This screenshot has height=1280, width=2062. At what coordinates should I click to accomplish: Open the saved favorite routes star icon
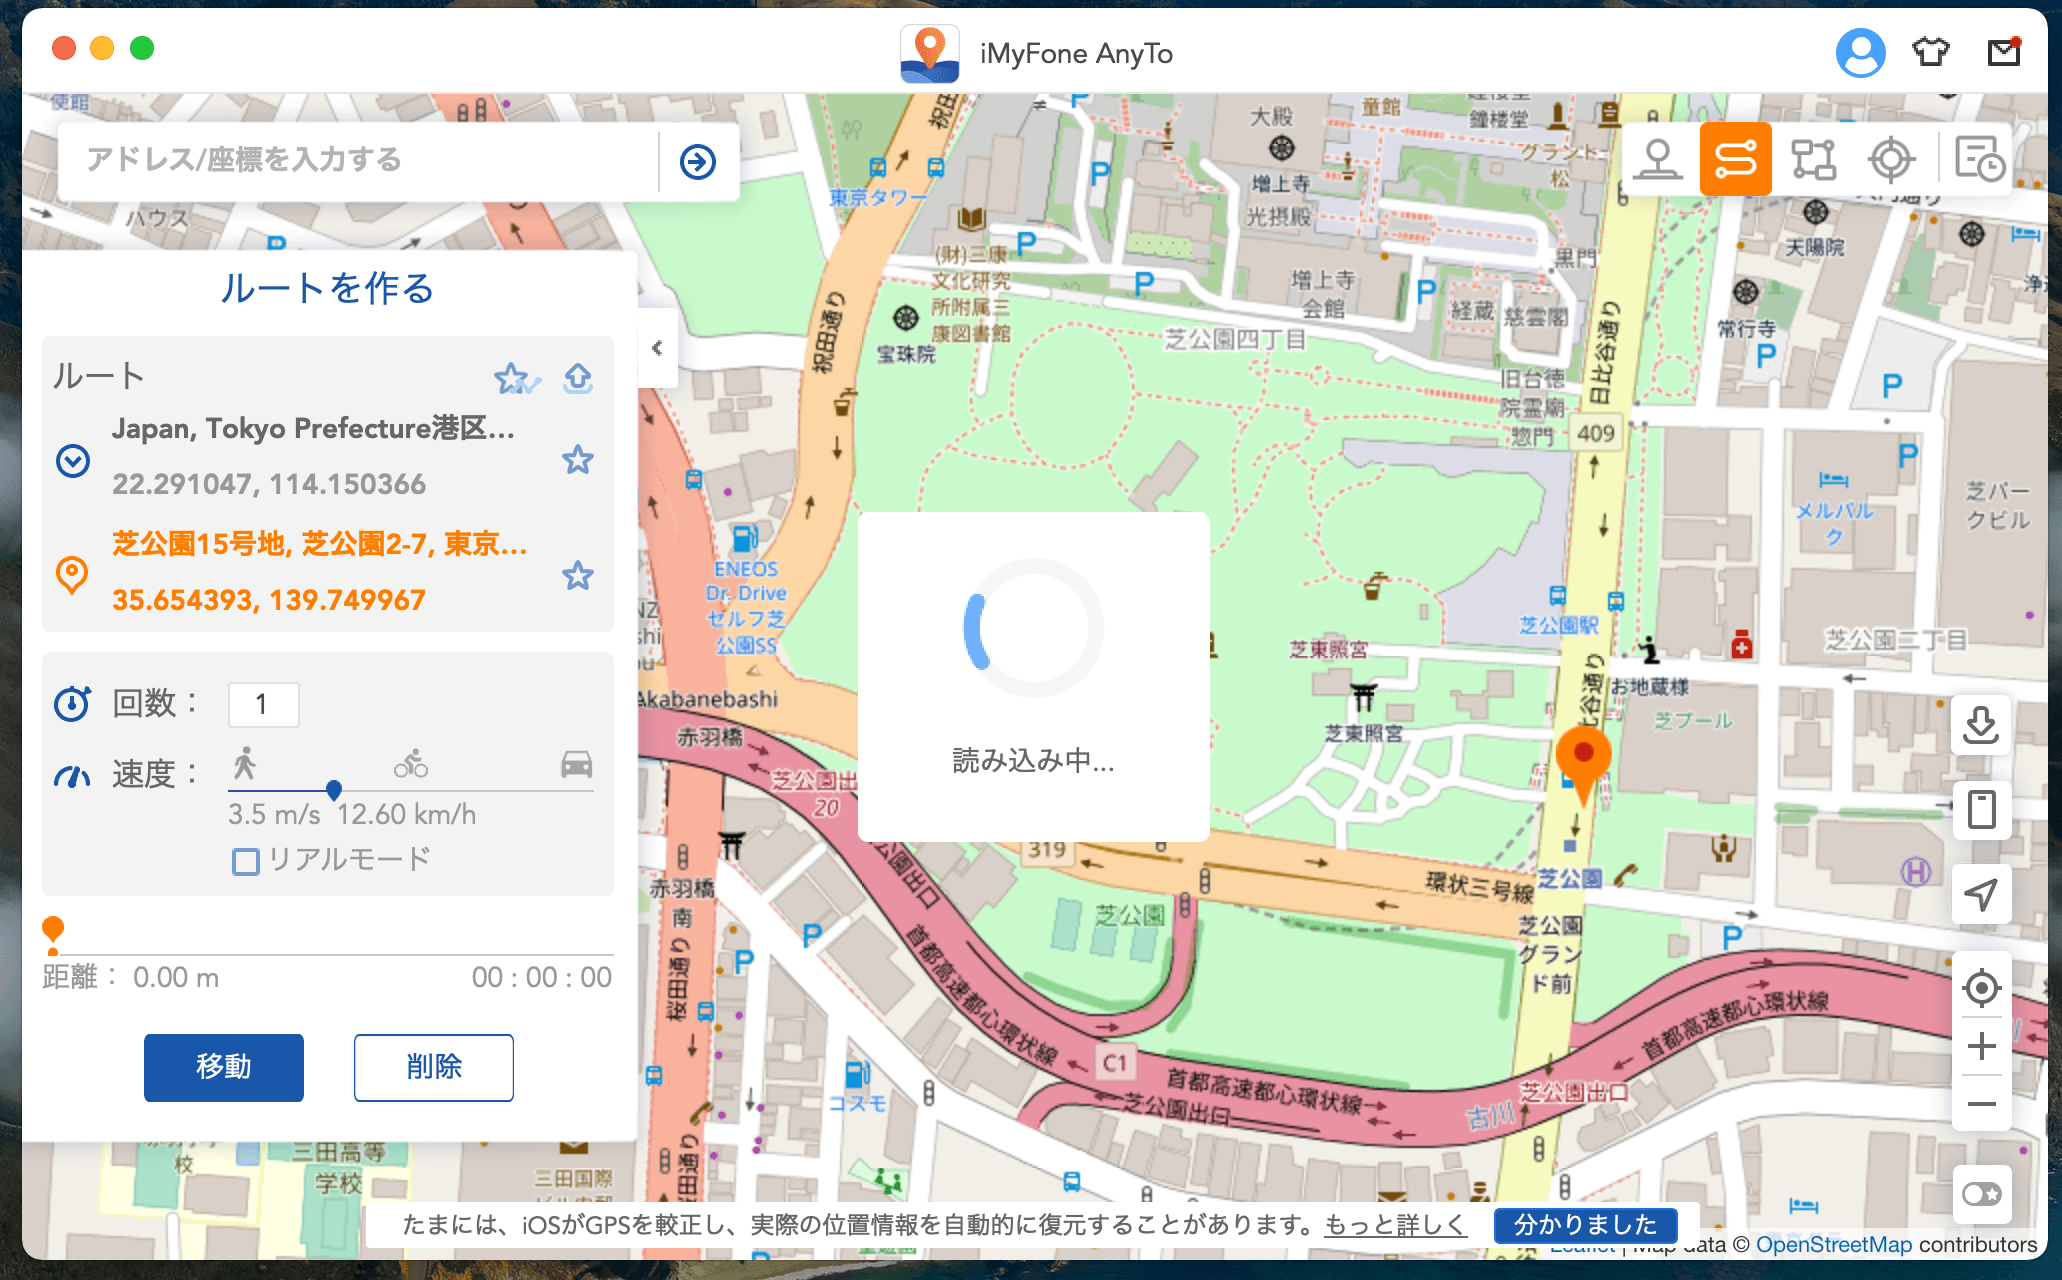pos(517,378)
